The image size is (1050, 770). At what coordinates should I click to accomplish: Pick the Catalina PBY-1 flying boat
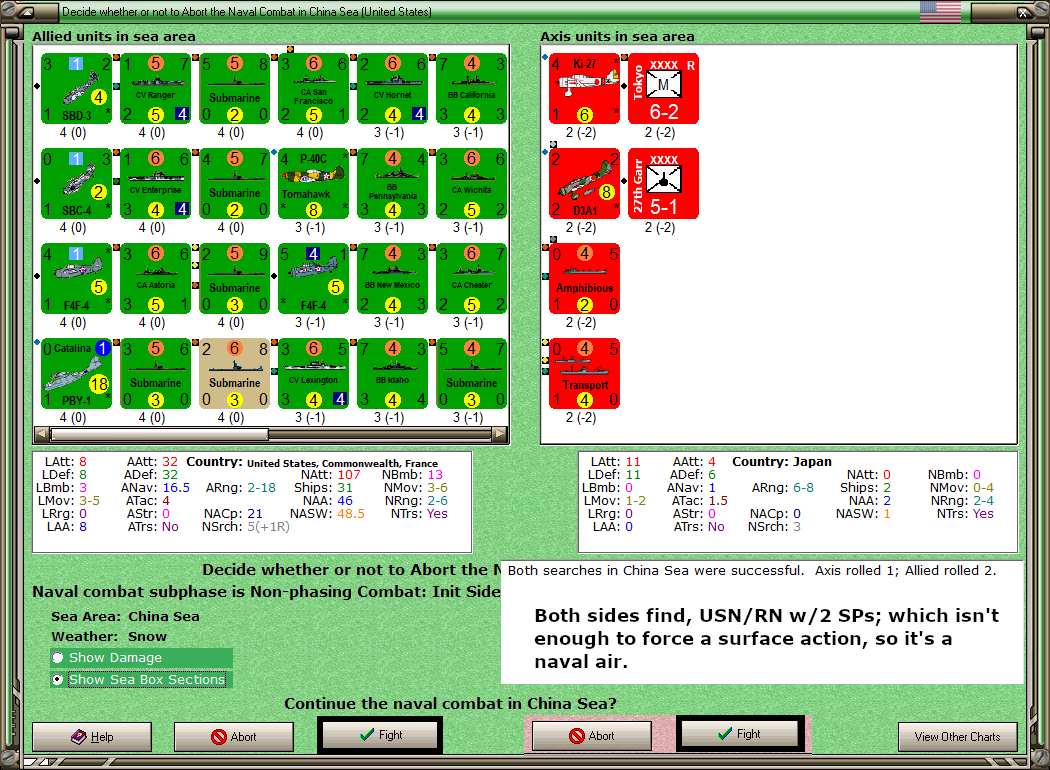point(76,374)
